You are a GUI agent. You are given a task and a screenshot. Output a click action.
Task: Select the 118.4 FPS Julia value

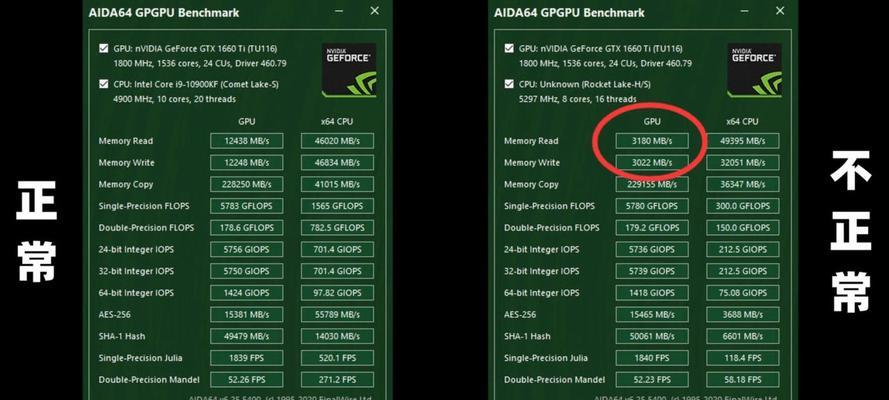coord(743,358)
